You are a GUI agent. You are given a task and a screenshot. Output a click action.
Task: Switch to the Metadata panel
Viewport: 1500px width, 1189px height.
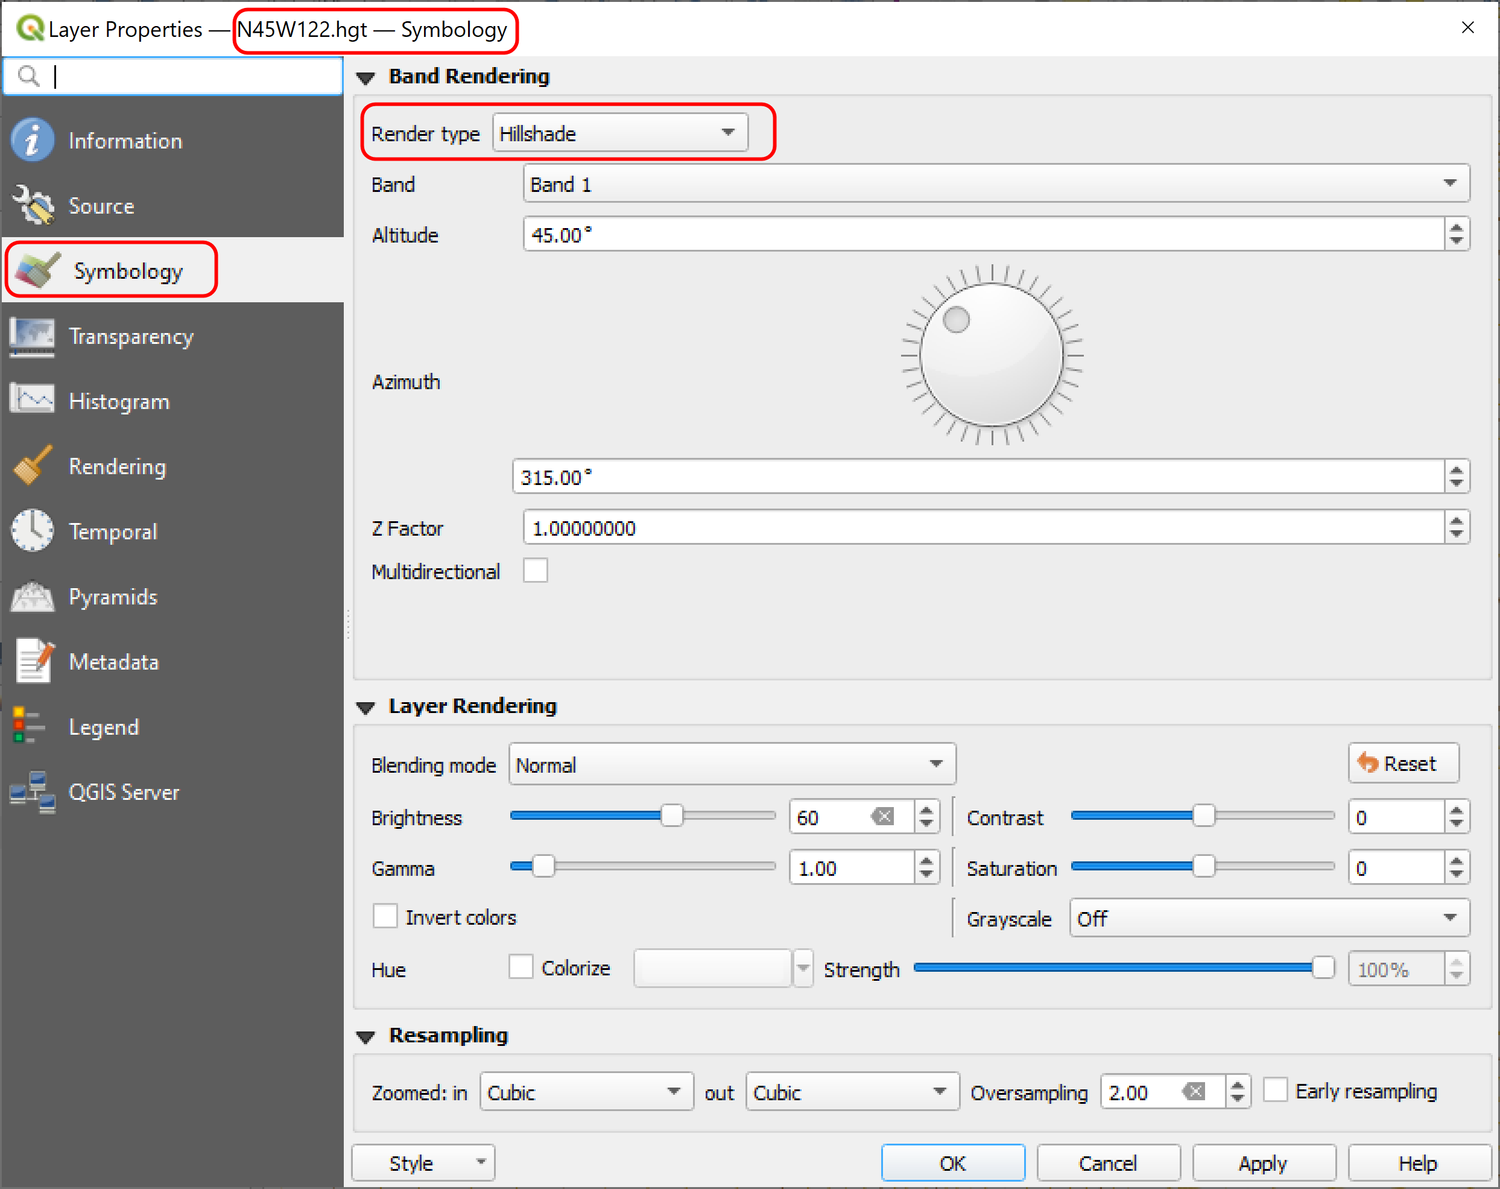(32, 661)
